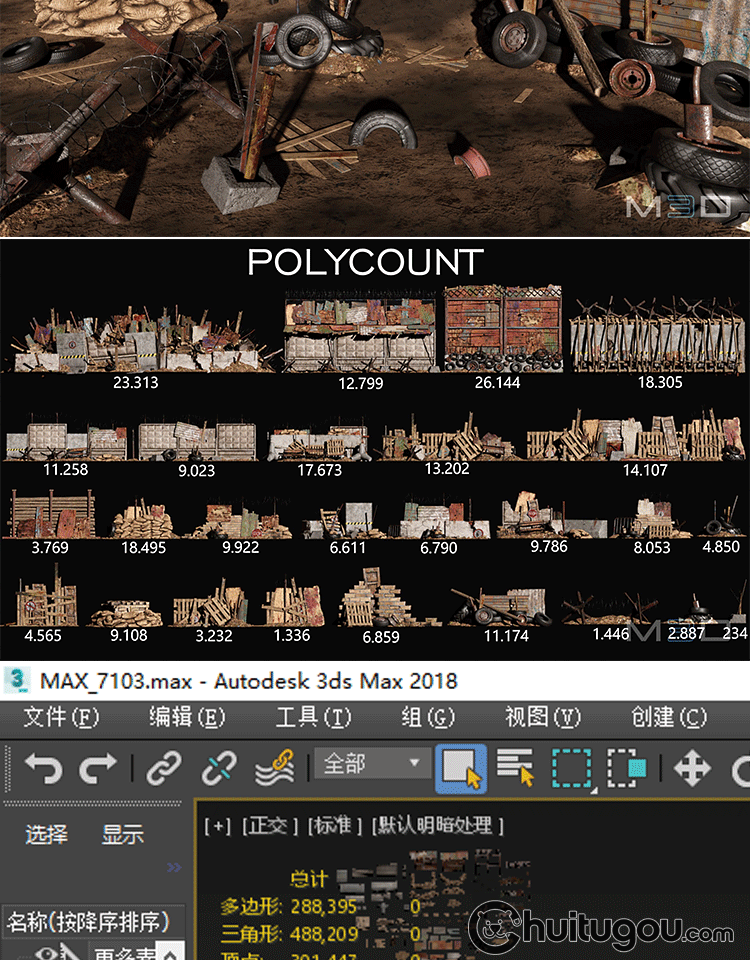
Task: Click the dotted main toolbar grip handle
Action: (x=7, y=768)
